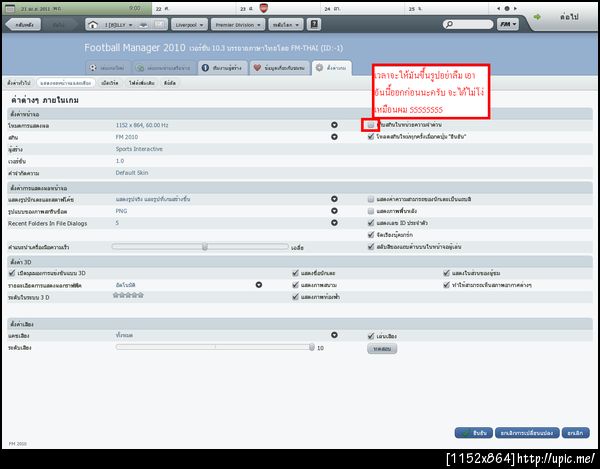
Task: Open the tab with the blue info icon
Action: [222, 68]
